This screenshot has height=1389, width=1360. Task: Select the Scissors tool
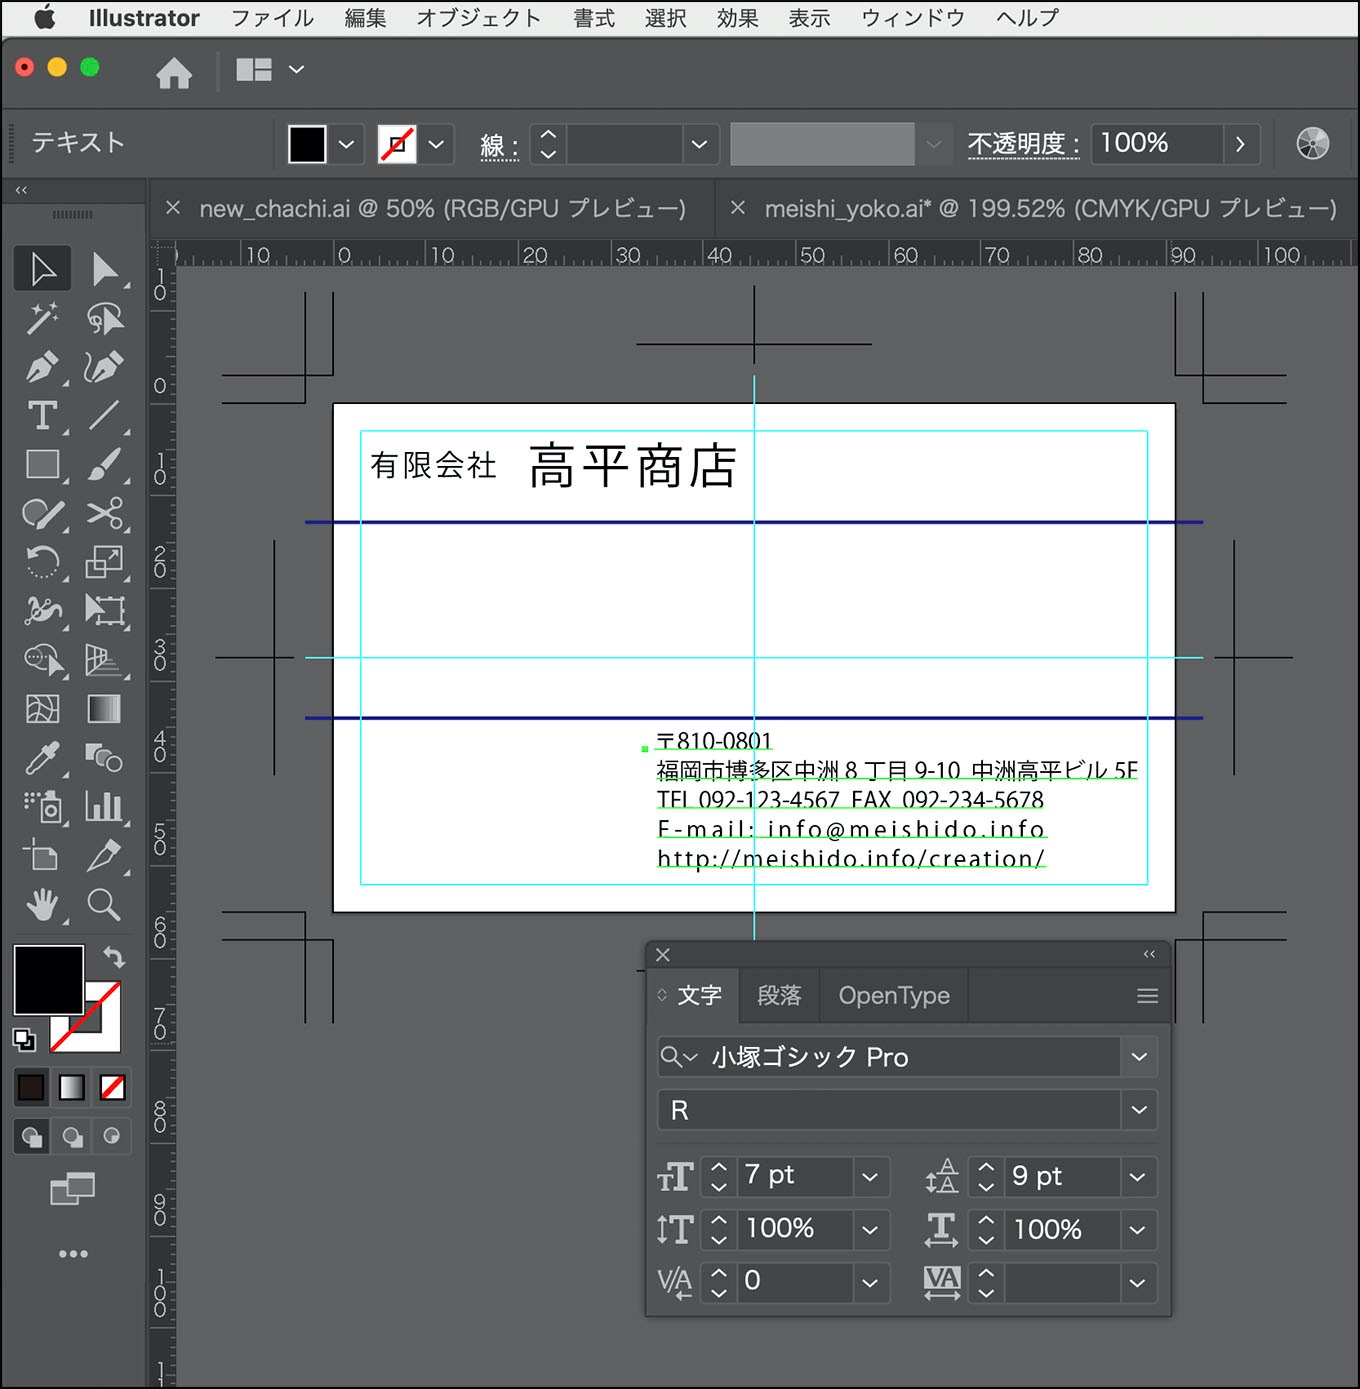coord(104,513)
